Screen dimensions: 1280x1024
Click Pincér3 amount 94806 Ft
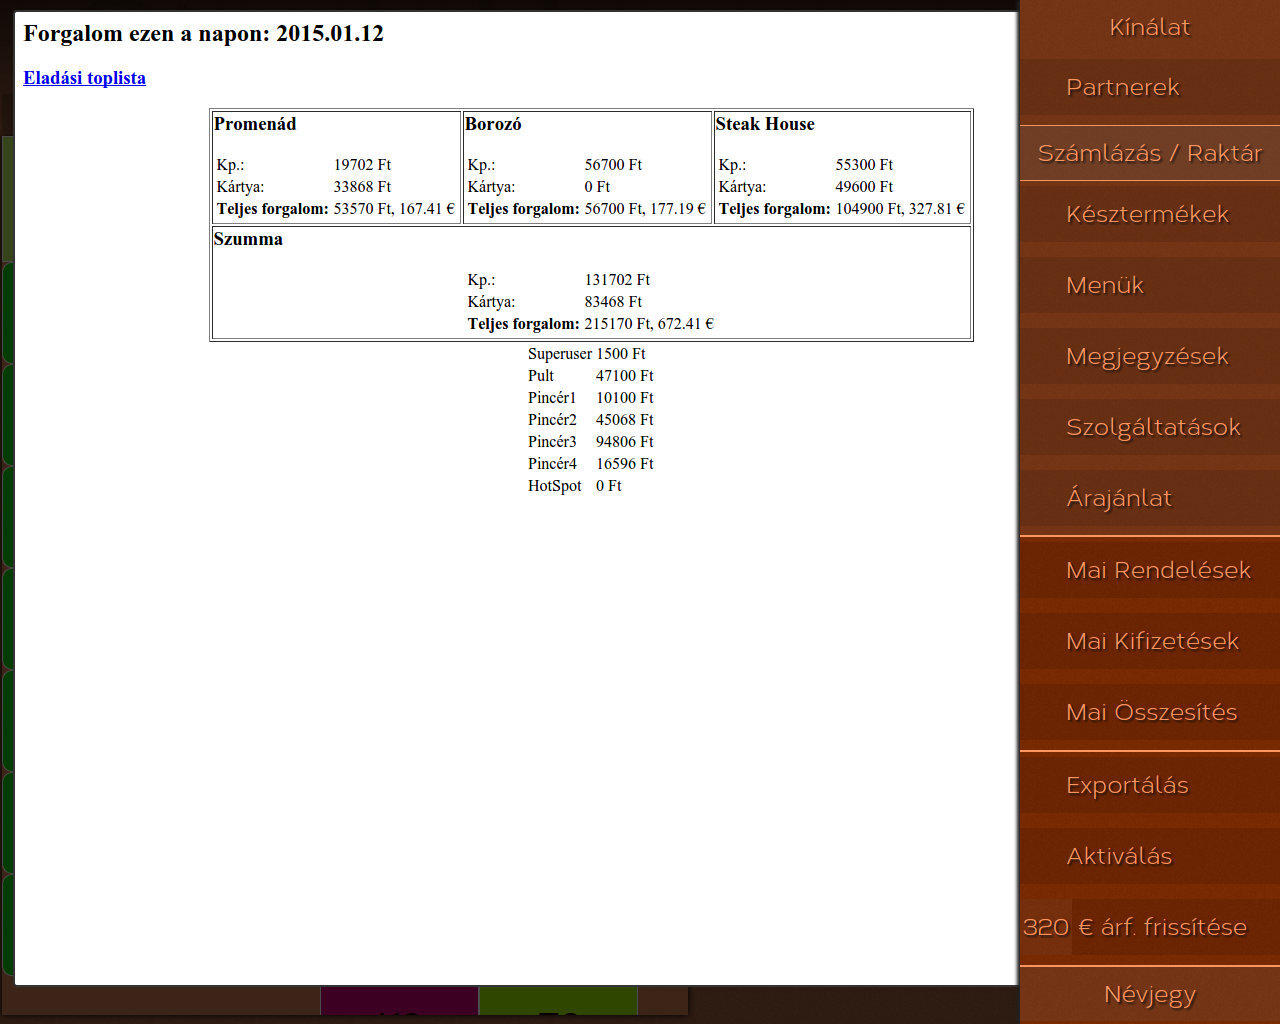(x=625, y=442)
